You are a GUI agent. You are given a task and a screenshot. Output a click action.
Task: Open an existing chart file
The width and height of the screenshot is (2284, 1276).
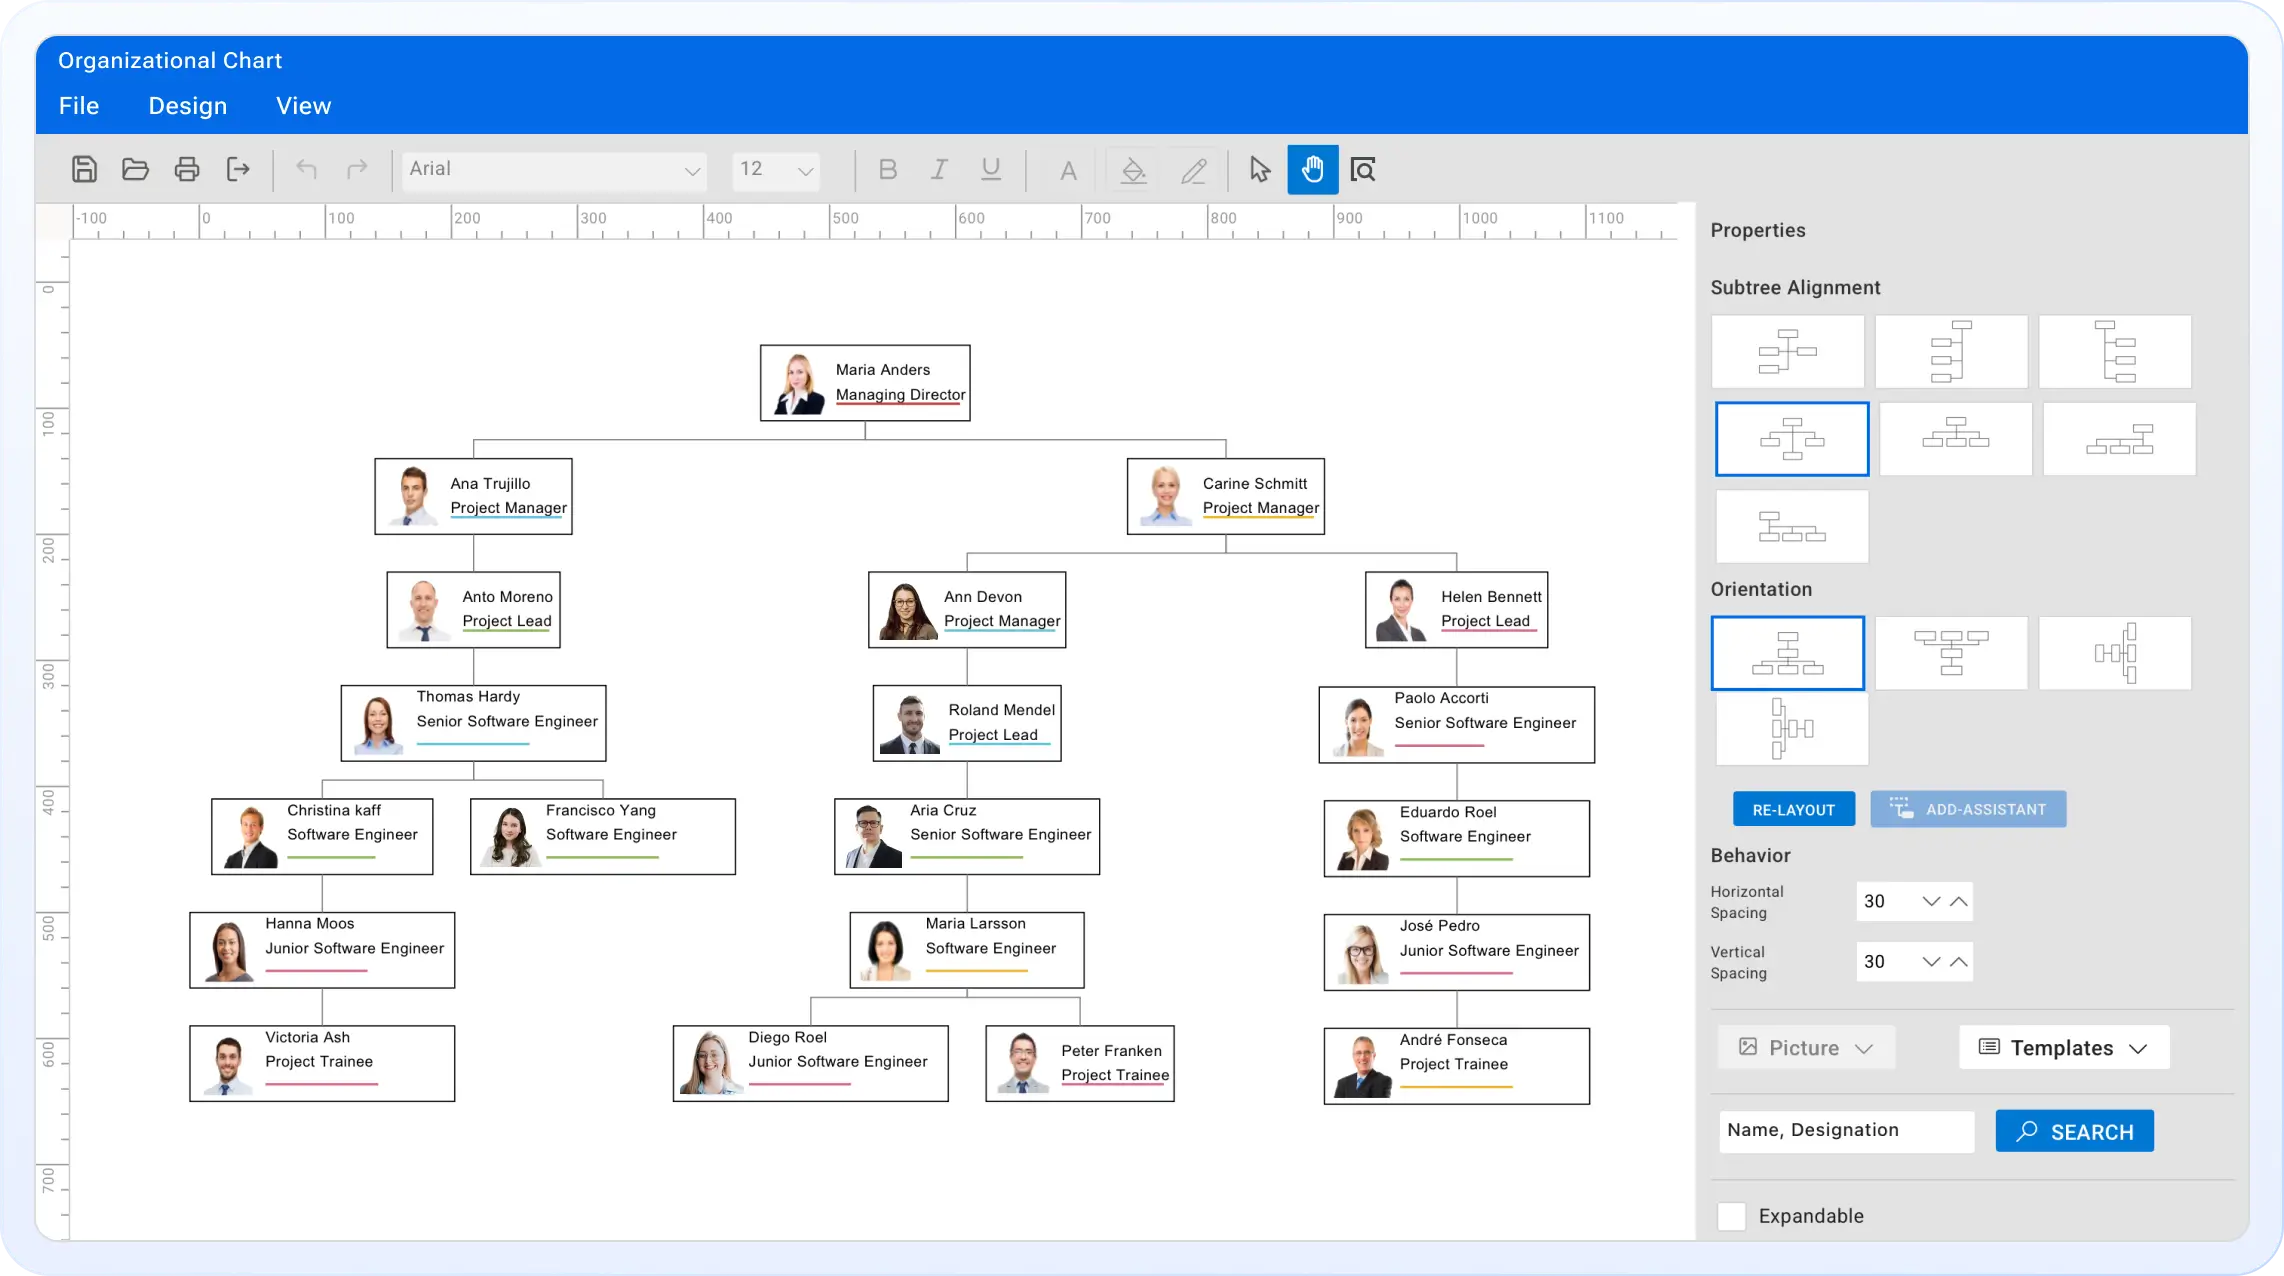[136, 169]
